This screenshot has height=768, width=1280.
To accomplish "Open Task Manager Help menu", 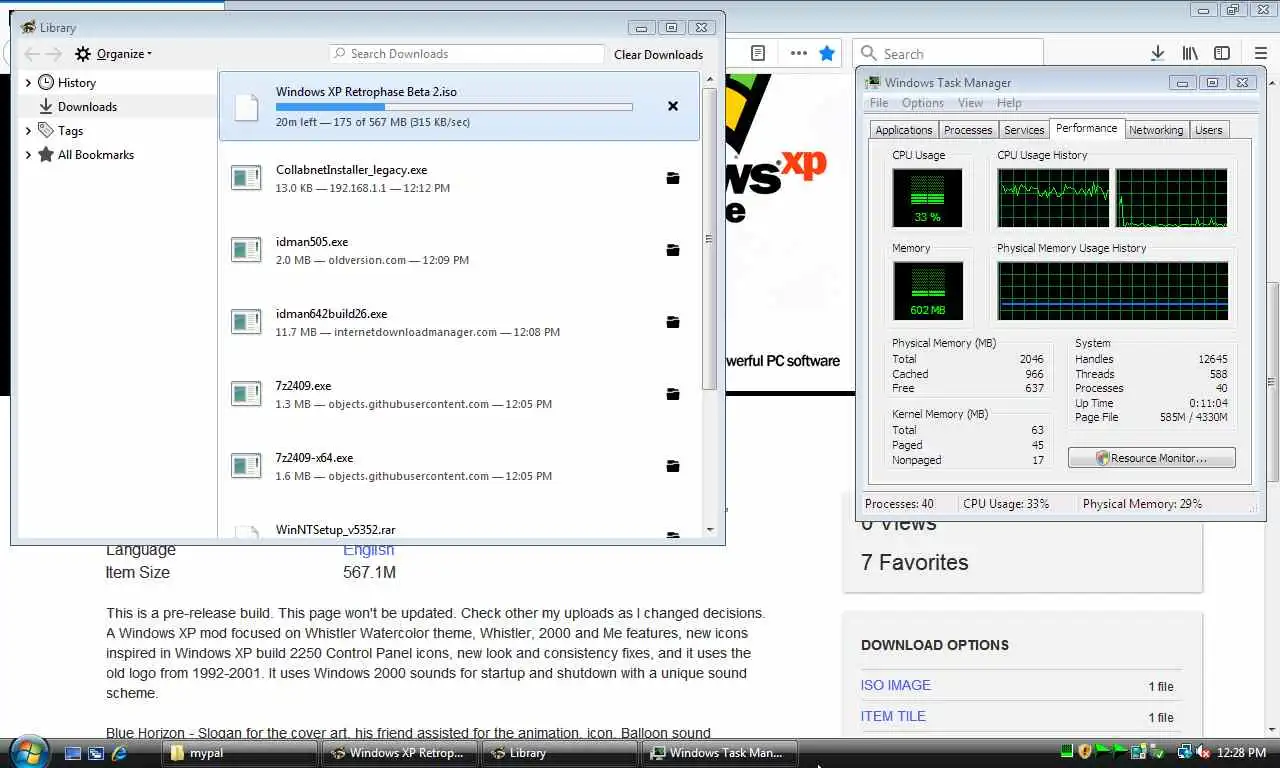I will (1009, 103).
